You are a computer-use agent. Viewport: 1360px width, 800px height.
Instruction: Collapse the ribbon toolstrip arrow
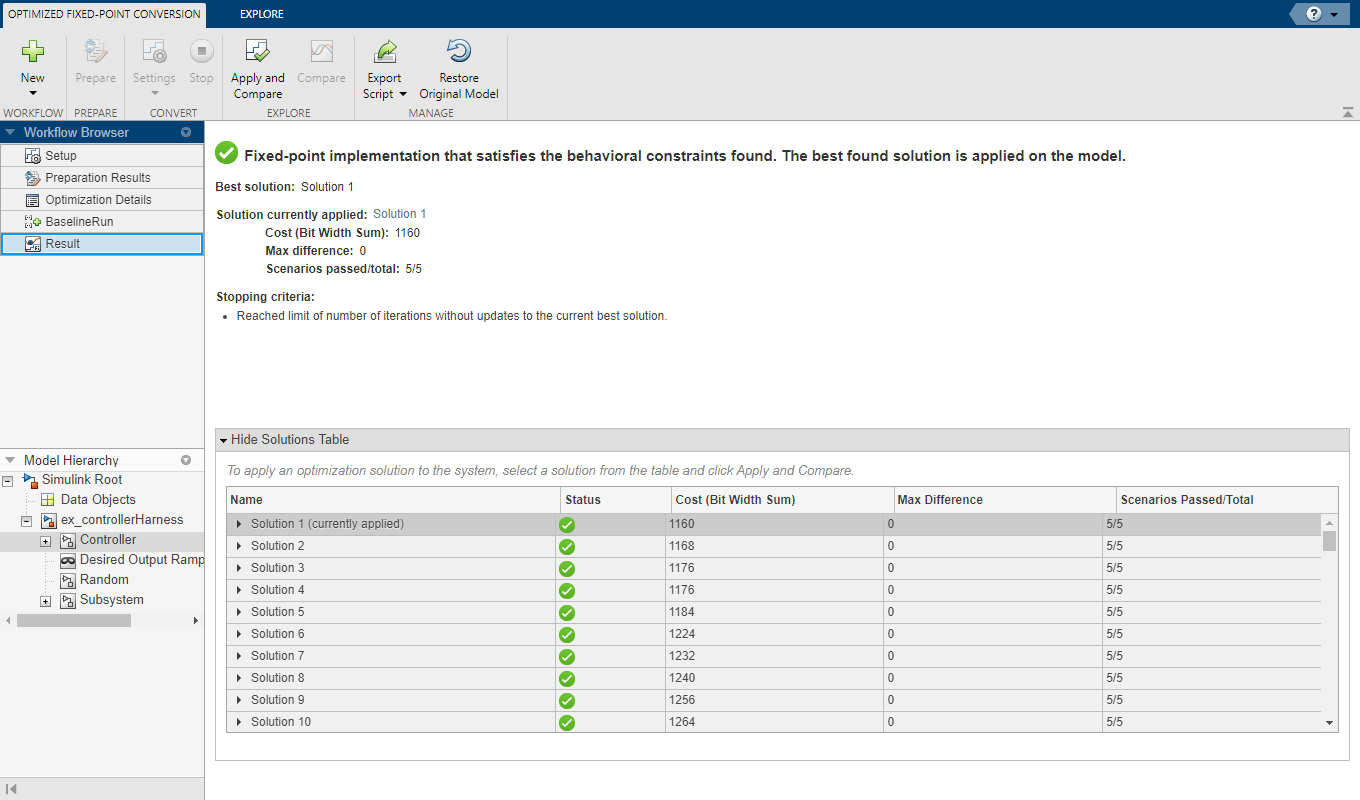click(1347, 112)
